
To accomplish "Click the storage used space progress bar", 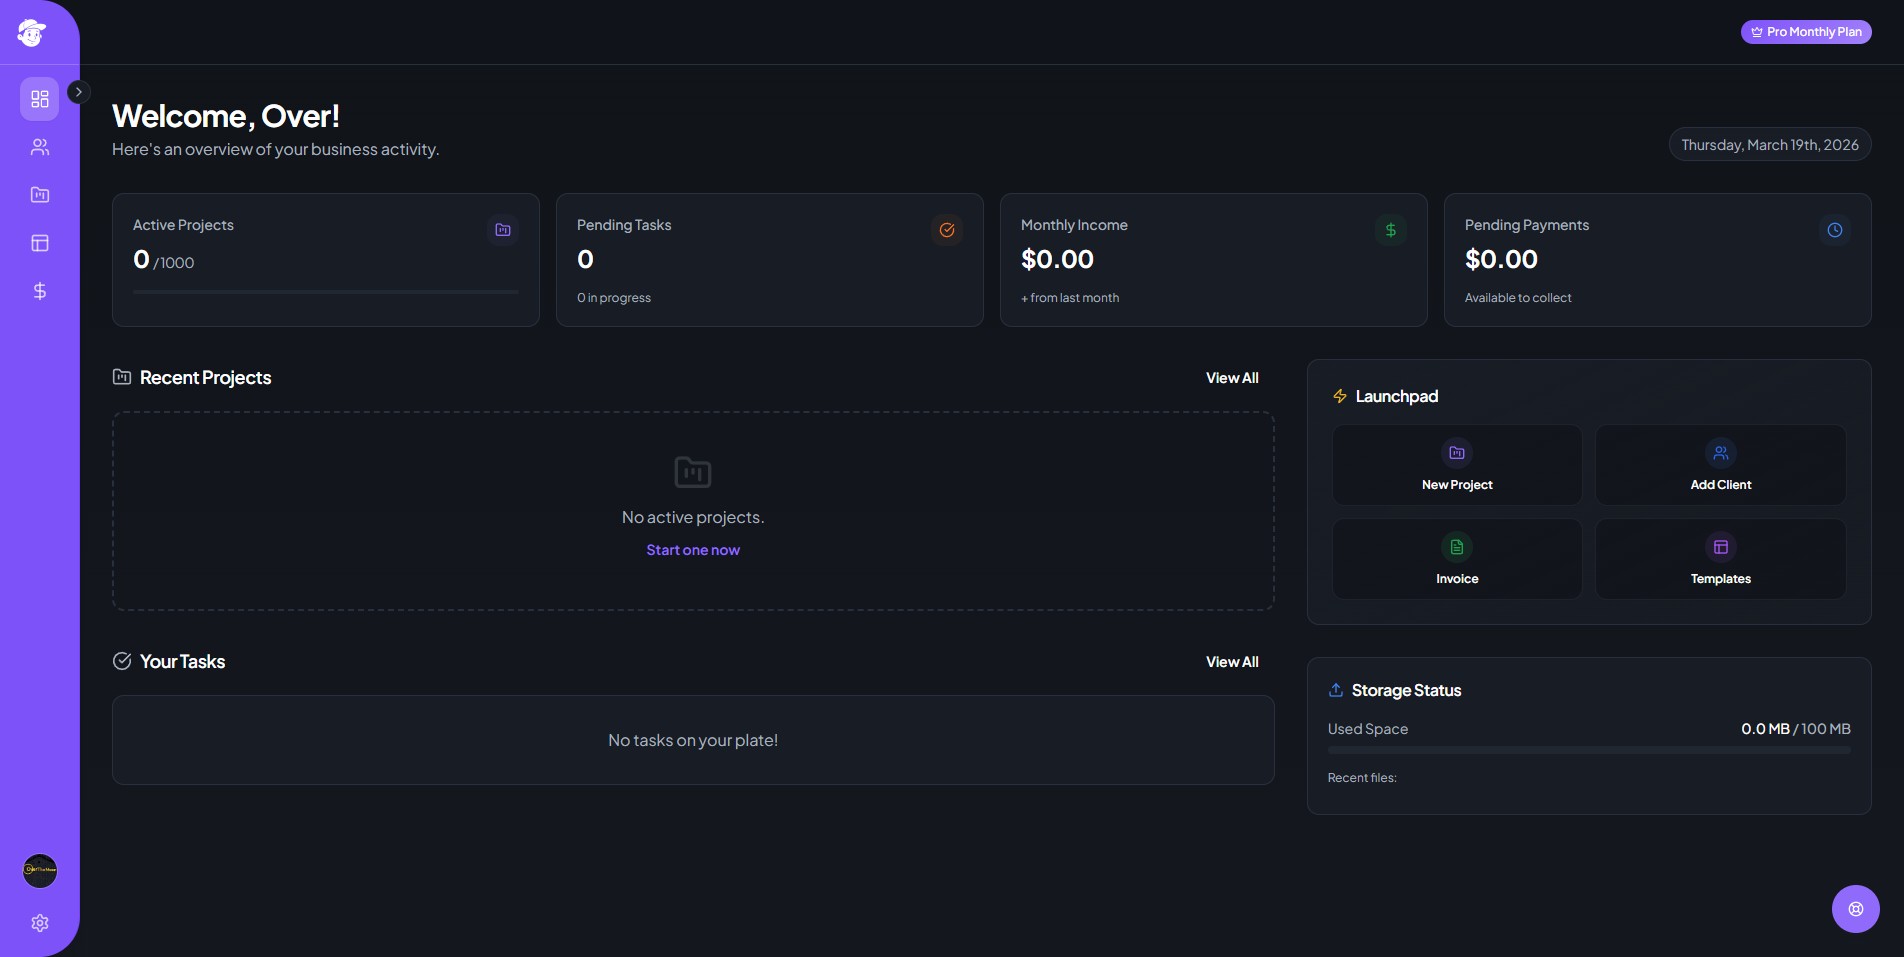I will coord(1589,750).
